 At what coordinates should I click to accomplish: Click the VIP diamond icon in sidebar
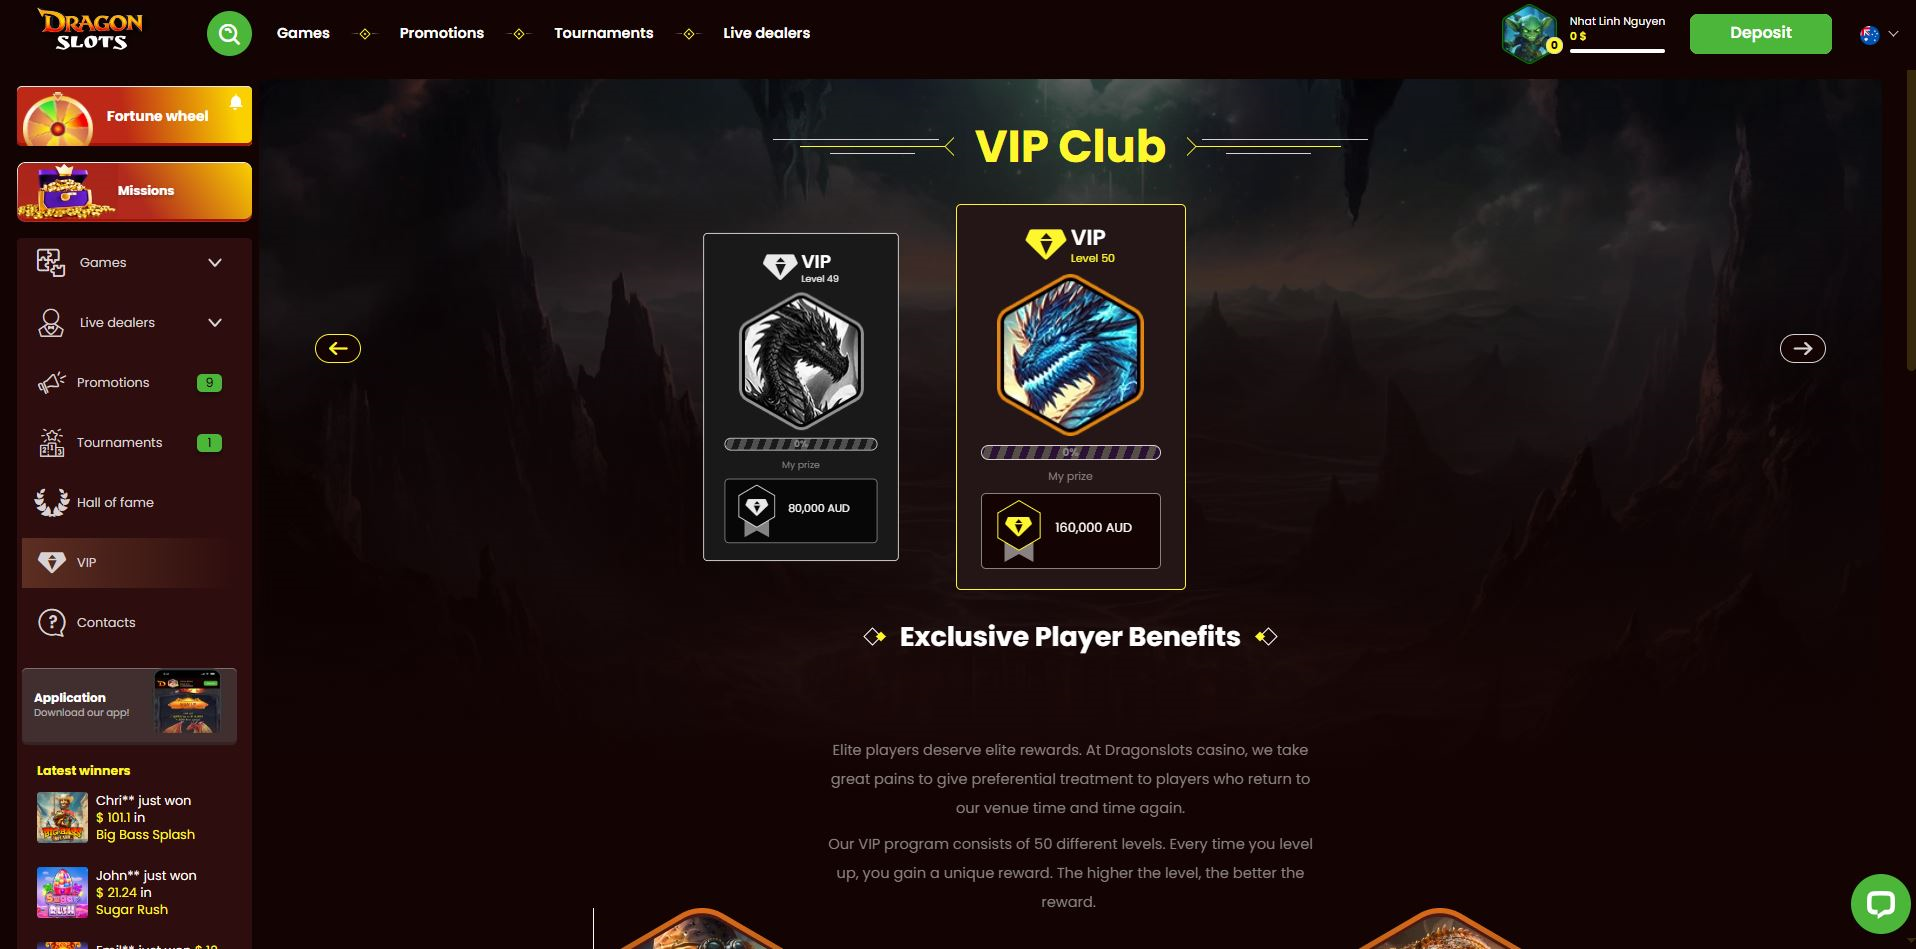pos(51,562)
